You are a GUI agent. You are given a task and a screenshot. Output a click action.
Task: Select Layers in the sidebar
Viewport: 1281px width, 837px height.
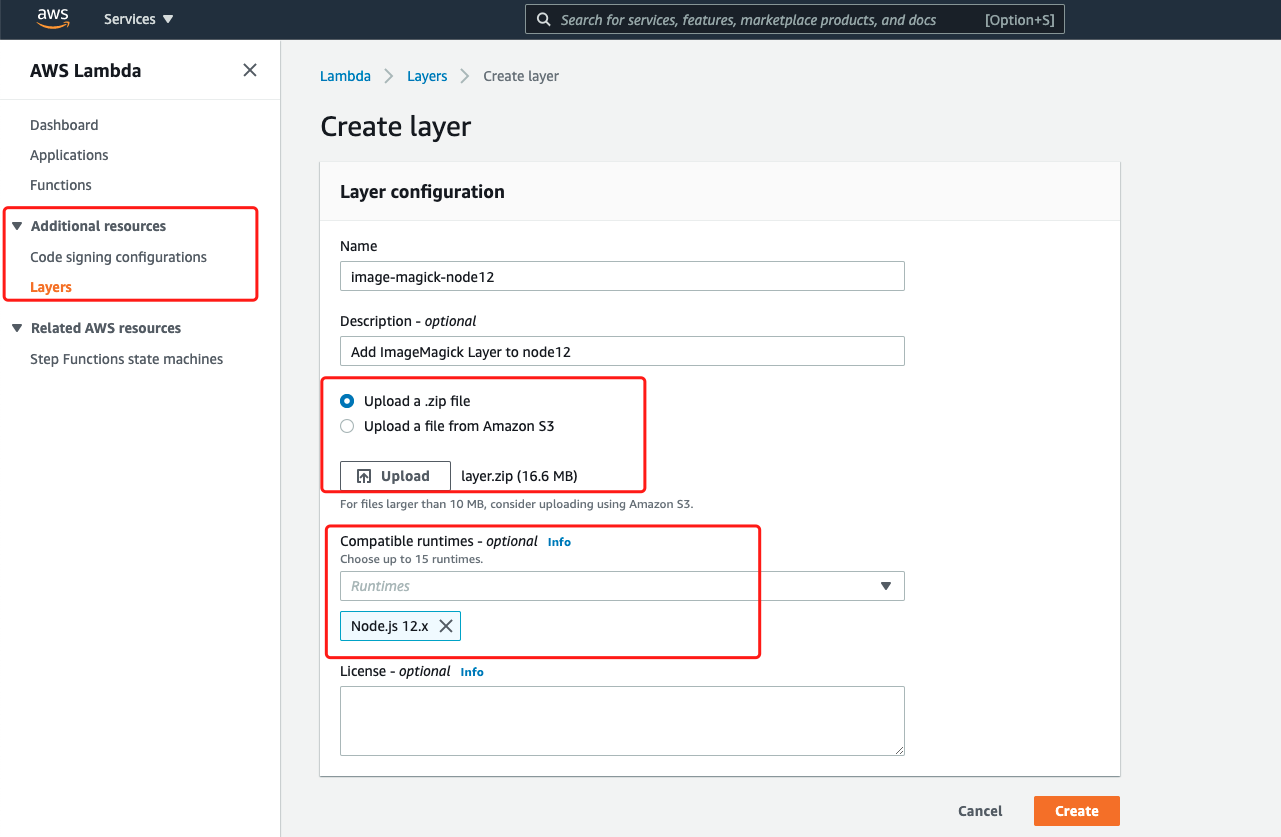(51, 287)
